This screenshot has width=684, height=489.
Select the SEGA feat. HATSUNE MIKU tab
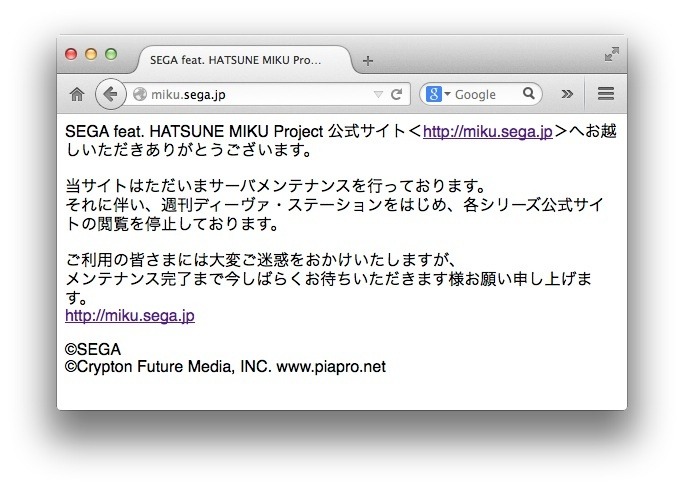point(244,60)
